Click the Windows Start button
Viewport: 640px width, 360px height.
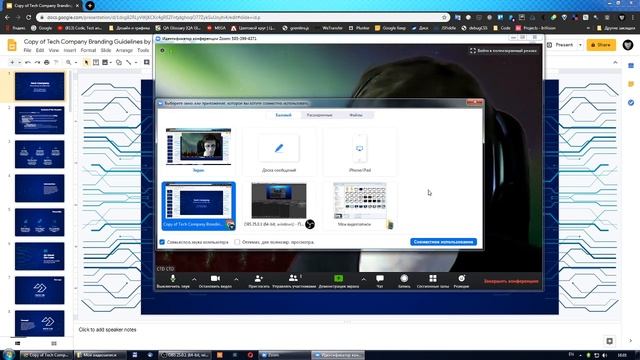(x=8, y=354)
